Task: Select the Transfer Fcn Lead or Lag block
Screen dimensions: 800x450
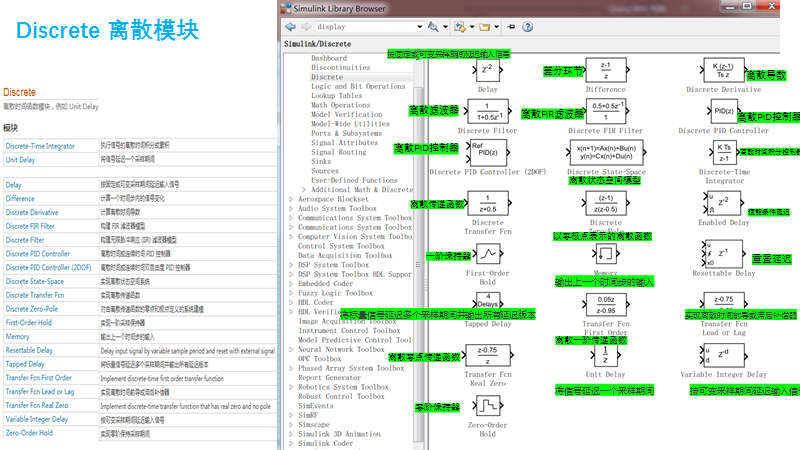Action: pyautogui.click(x=723, y=301)
